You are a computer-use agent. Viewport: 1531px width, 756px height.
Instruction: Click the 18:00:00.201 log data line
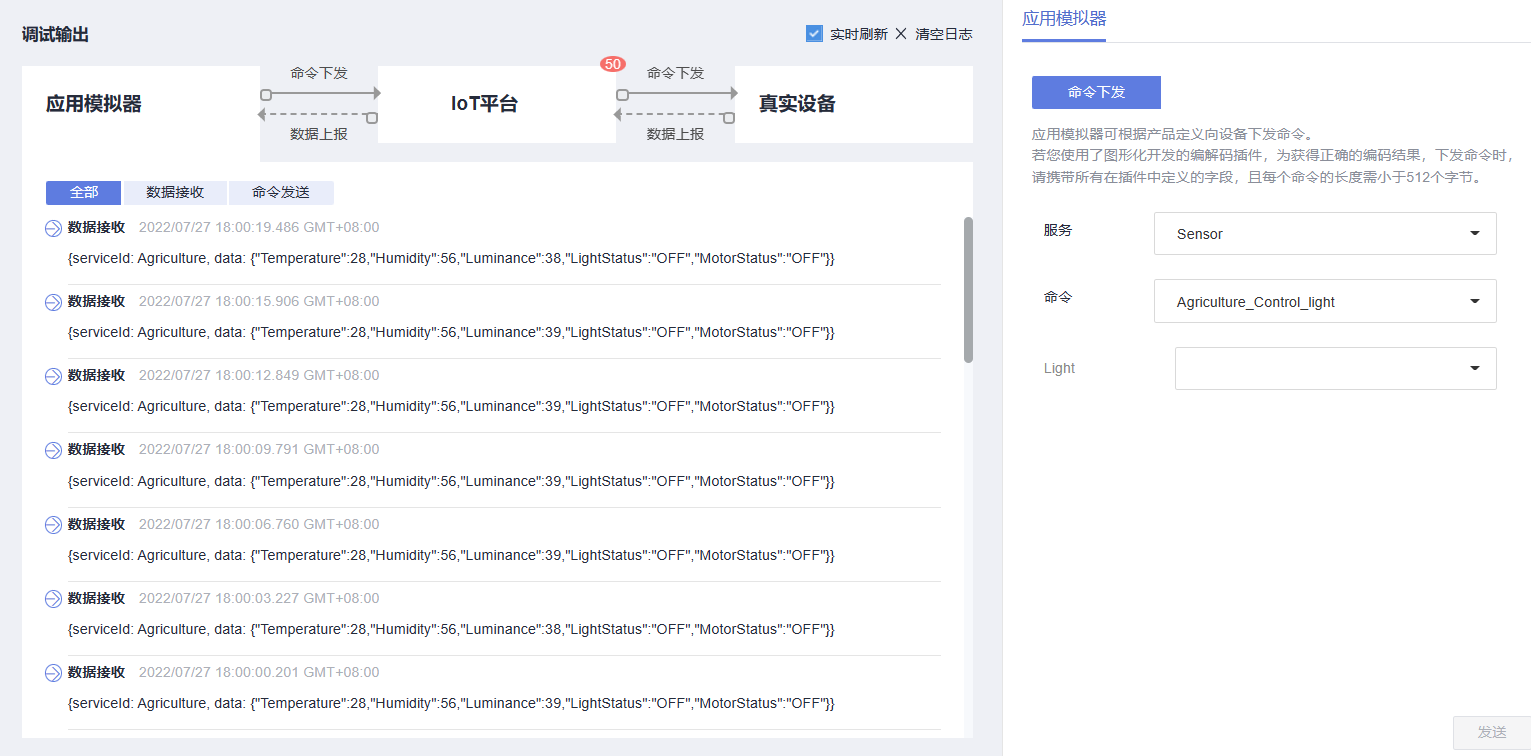(x=451, y=703)
